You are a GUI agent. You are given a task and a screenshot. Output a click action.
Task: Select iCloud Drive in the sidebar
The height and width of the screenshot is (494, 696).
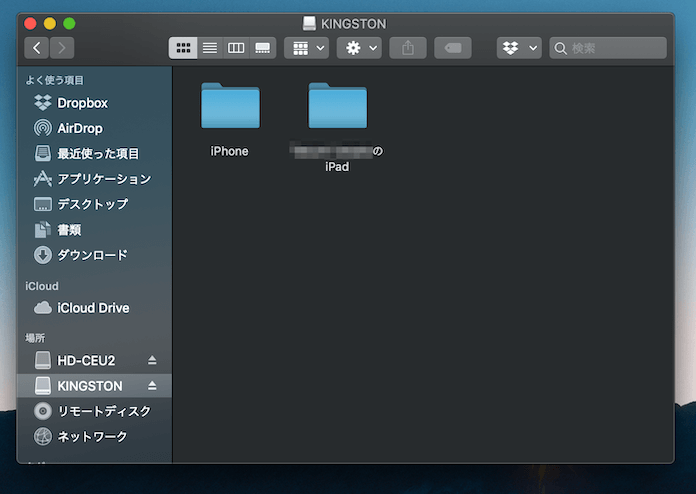click(x=94, y=308)
